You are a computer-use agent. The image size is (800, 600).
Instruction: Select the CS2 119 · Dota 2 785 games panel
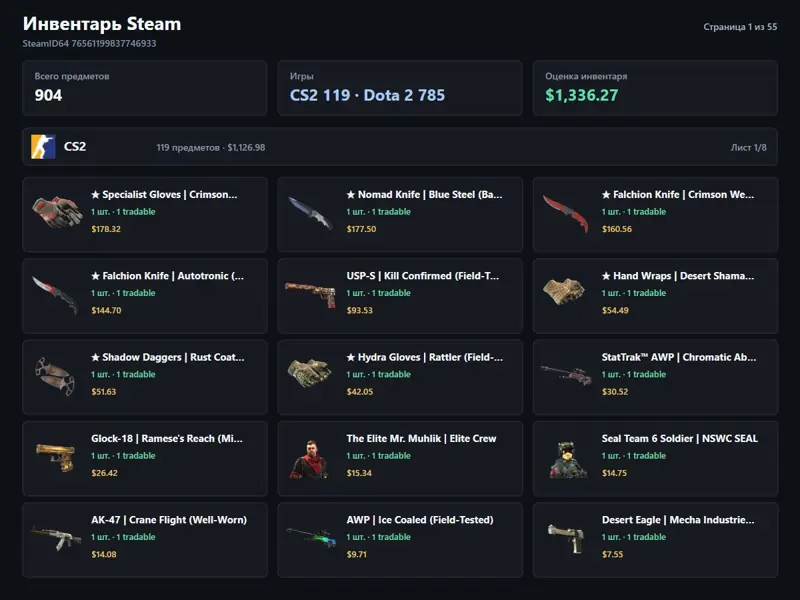click(x=400, y=88)
